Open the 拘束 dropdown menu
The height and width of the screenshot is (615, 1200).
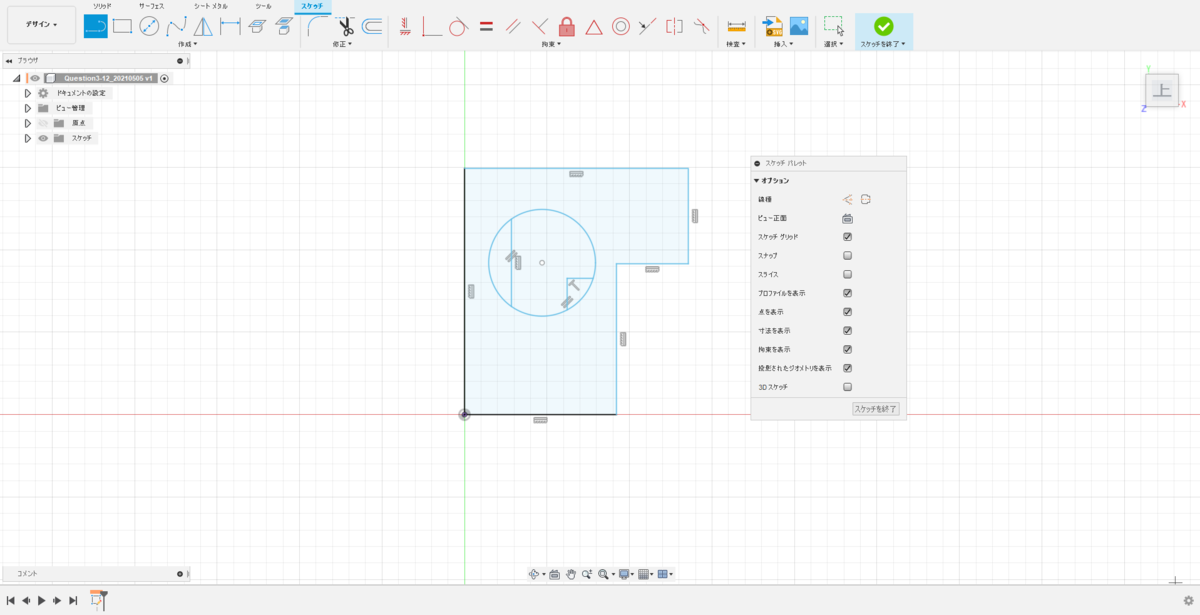[551, 44]
